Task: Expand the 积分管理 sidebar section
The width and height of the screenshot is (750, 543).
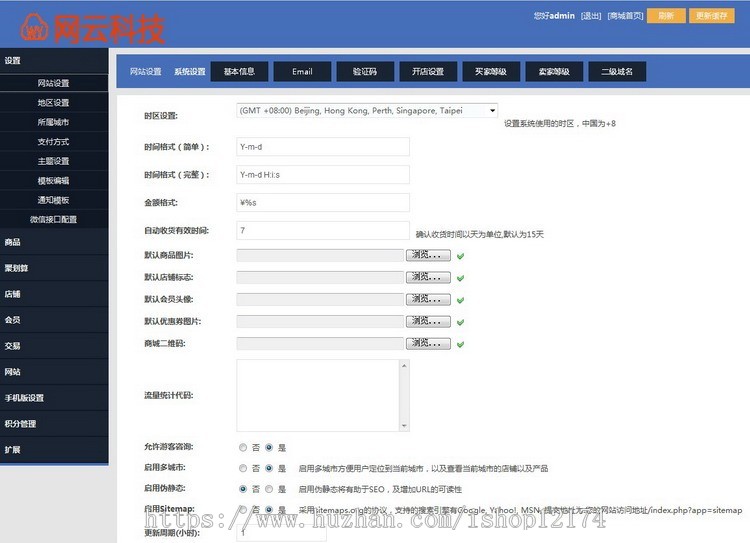Action: pyautogui.click(x=54, y=423)
